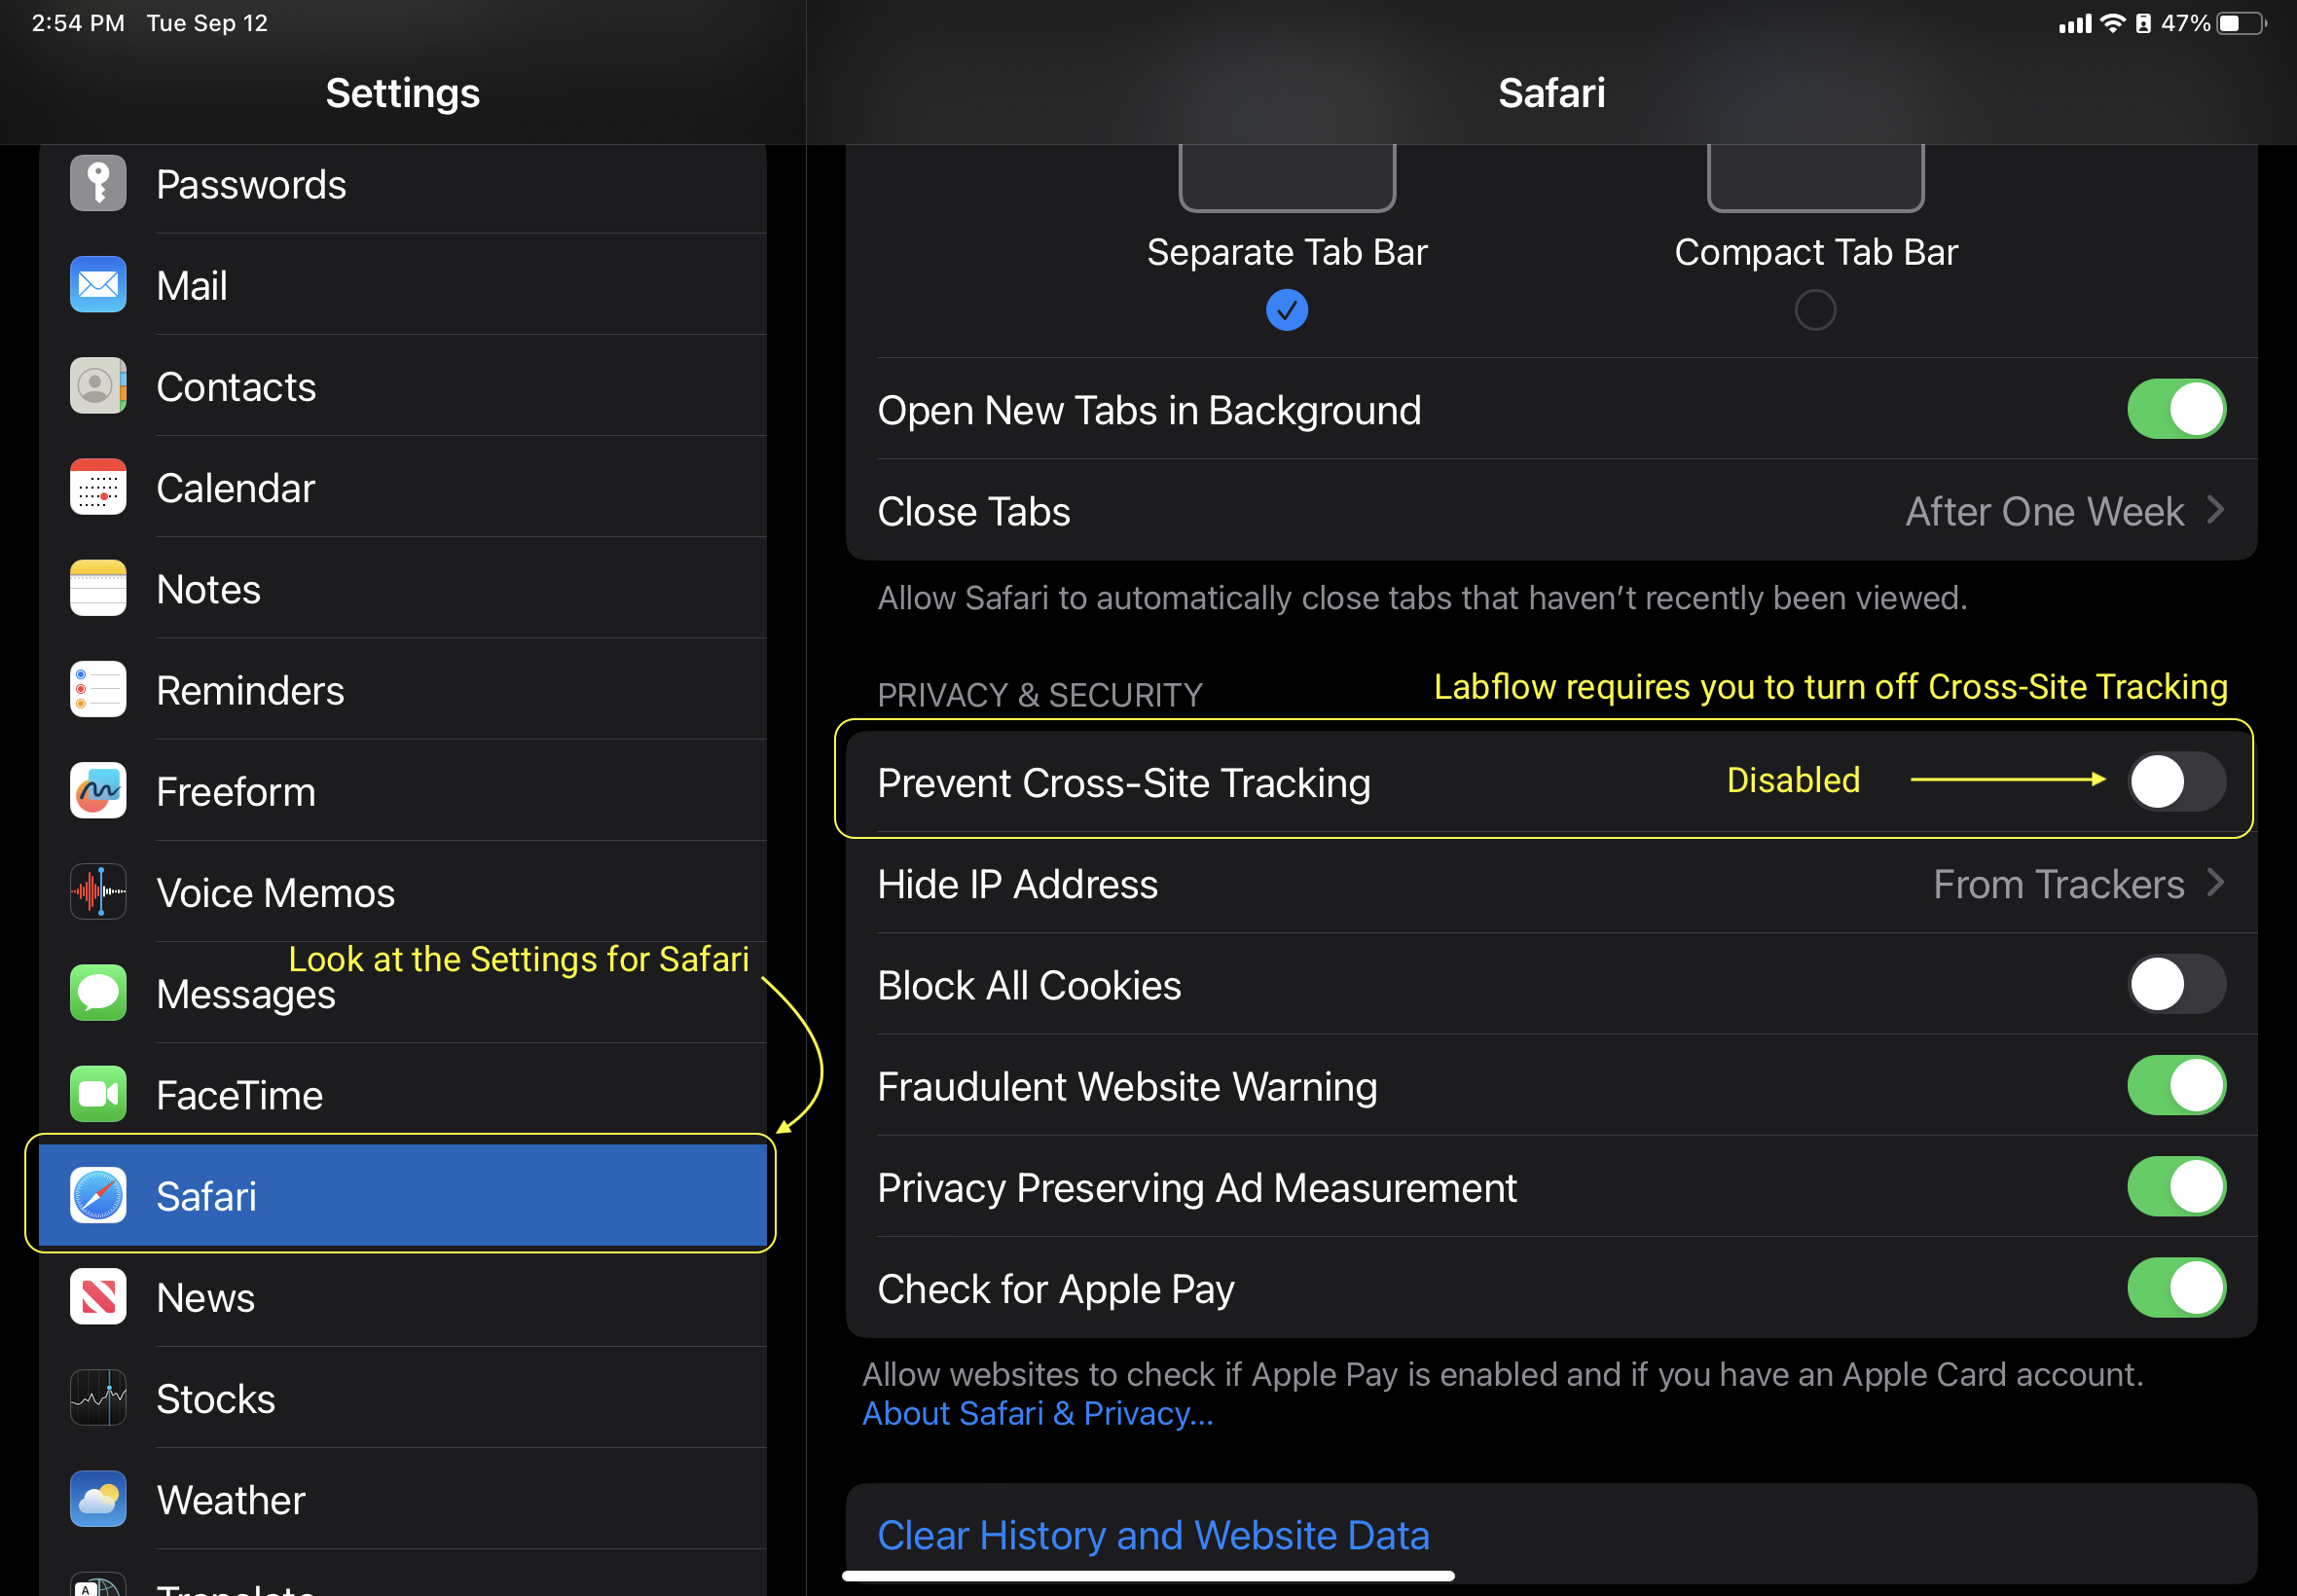Tap the Wi-Fi status icon
This screenshot has height=1596, width=2297.
coord(2113,23)
